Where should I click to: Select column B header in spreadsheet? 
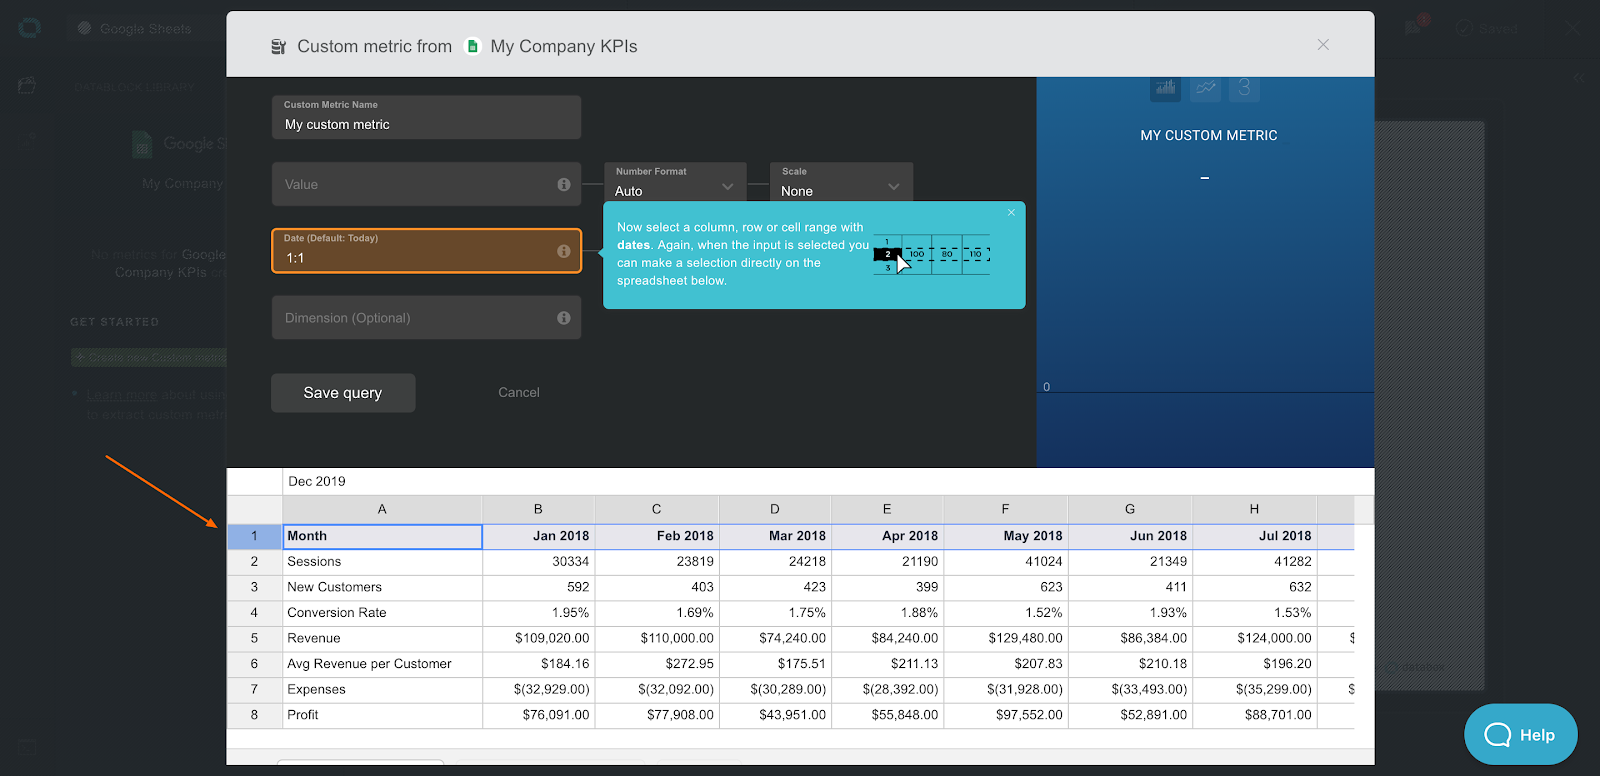click(x=538, y=509)
